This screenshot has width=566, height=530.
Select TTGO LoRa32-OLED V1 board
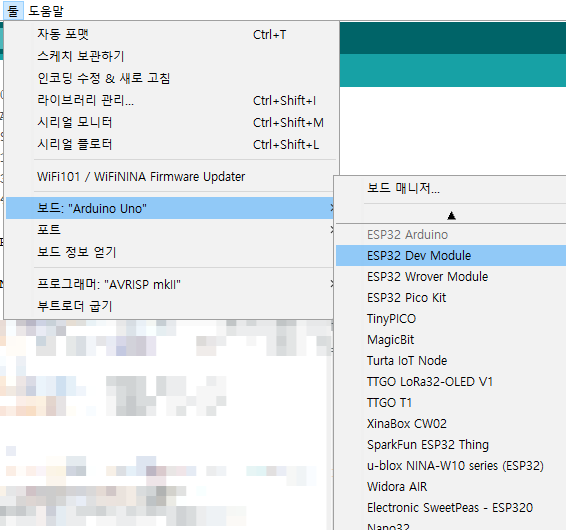click(451, 381)
